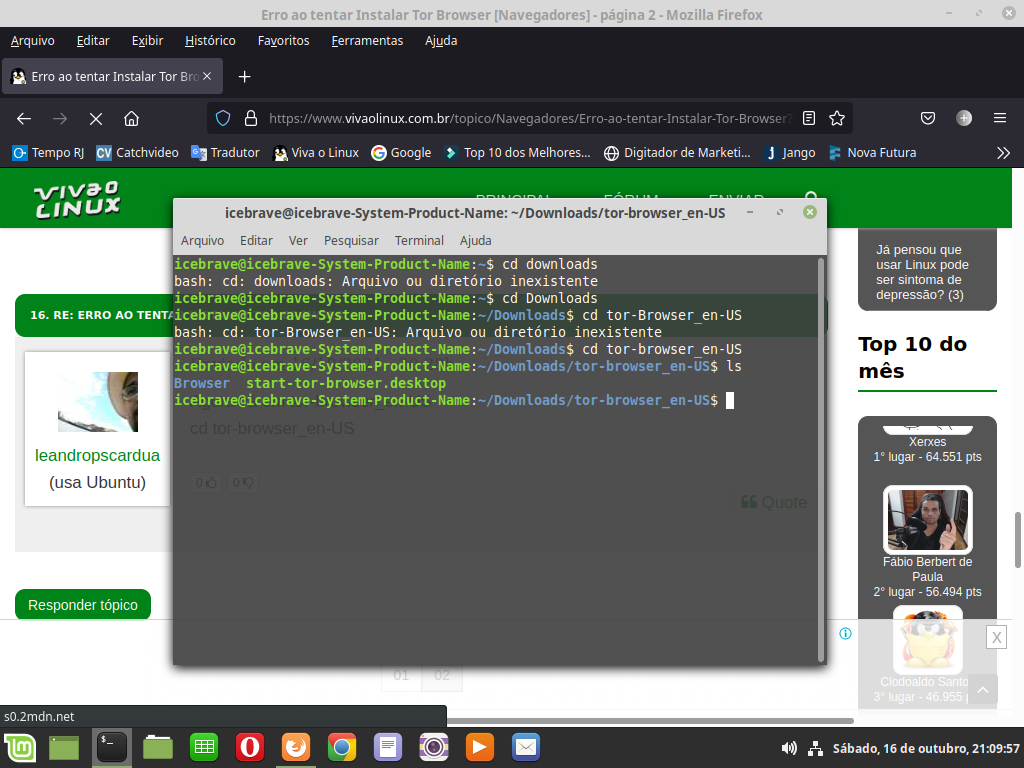Click the terminal window's vertical scrollbar

click(x=820, y=460)
